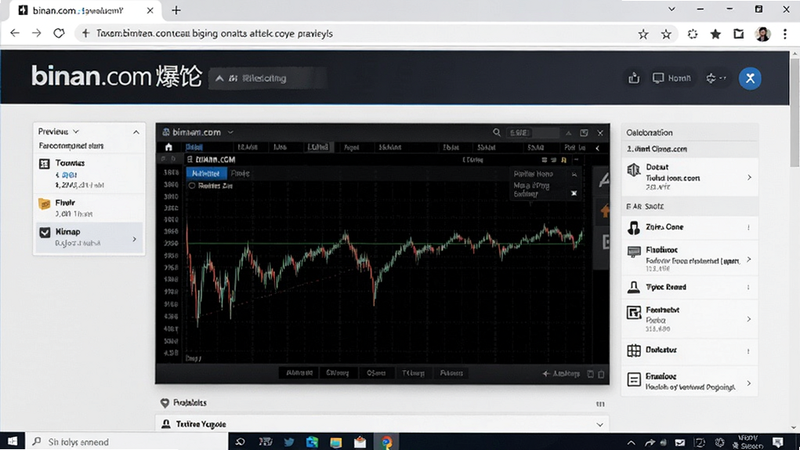Click the filled star bookmark icon in the browser toolbar
800x450 pixels.
[x=715, y=34]
